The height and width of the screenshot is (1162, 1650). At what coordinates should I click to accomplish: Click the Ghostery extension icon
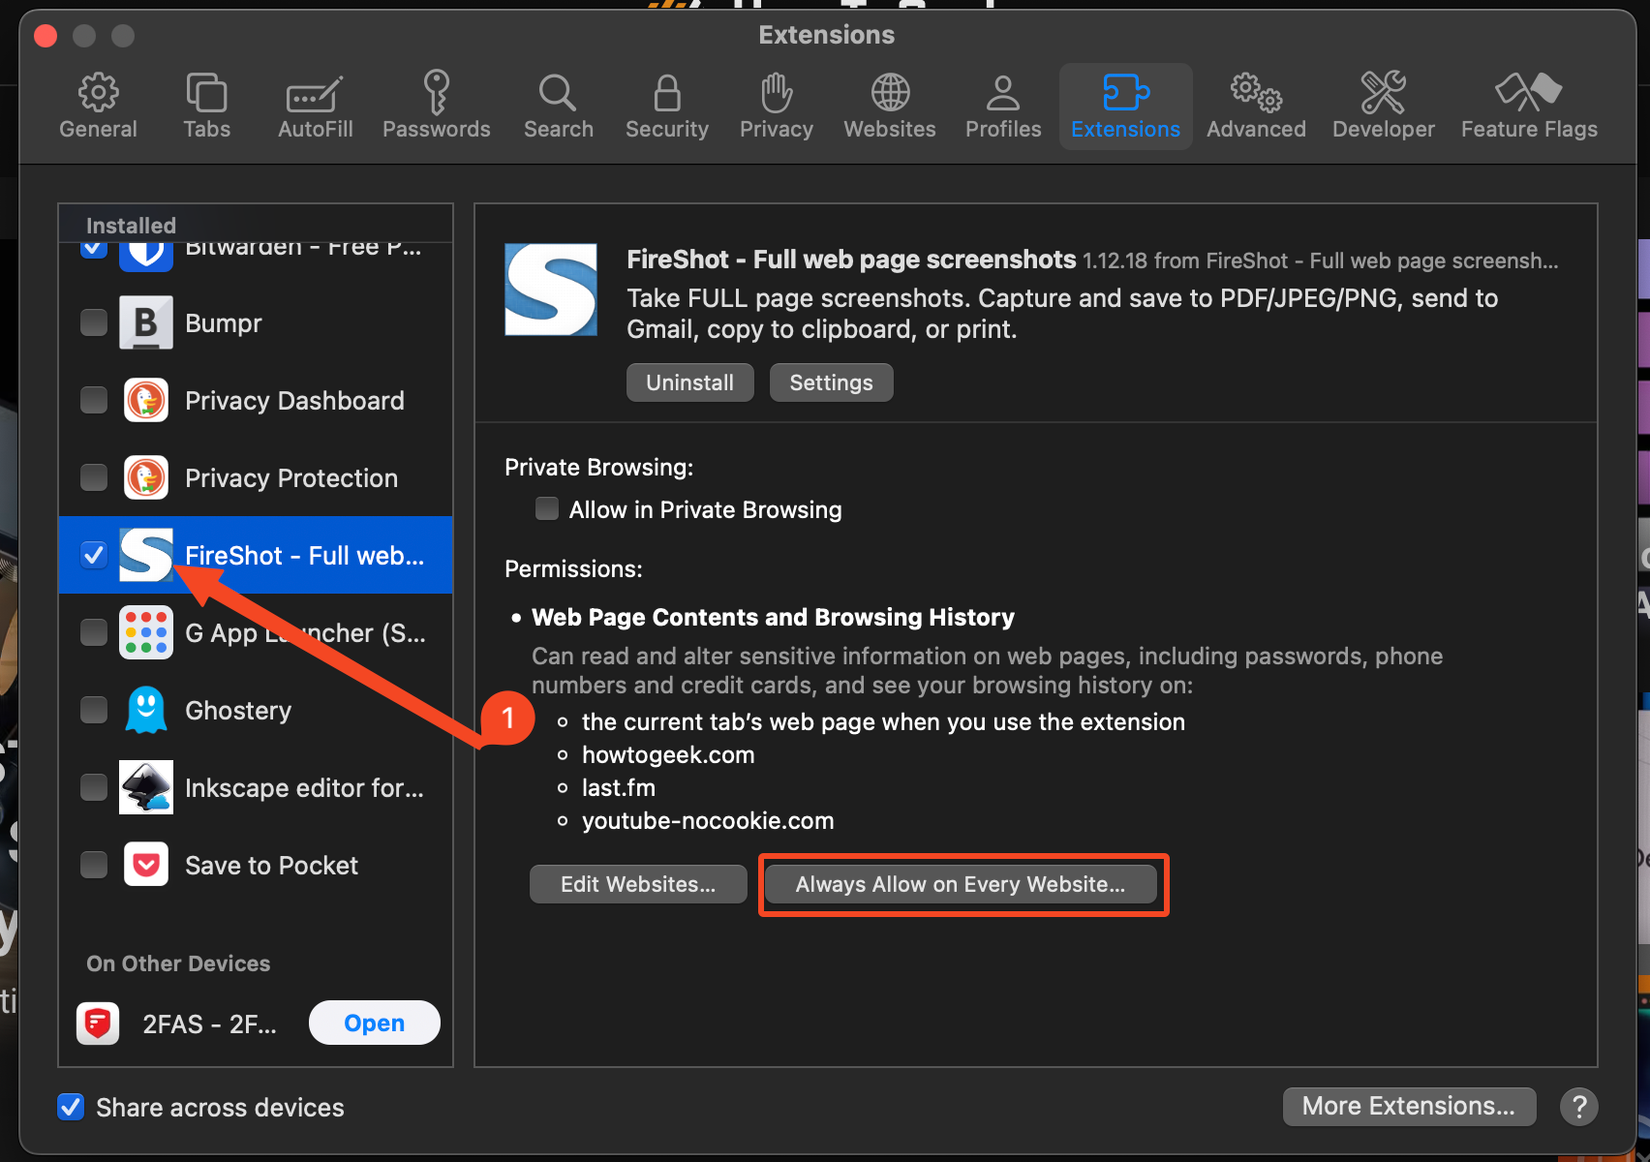[x=146, y=710]
